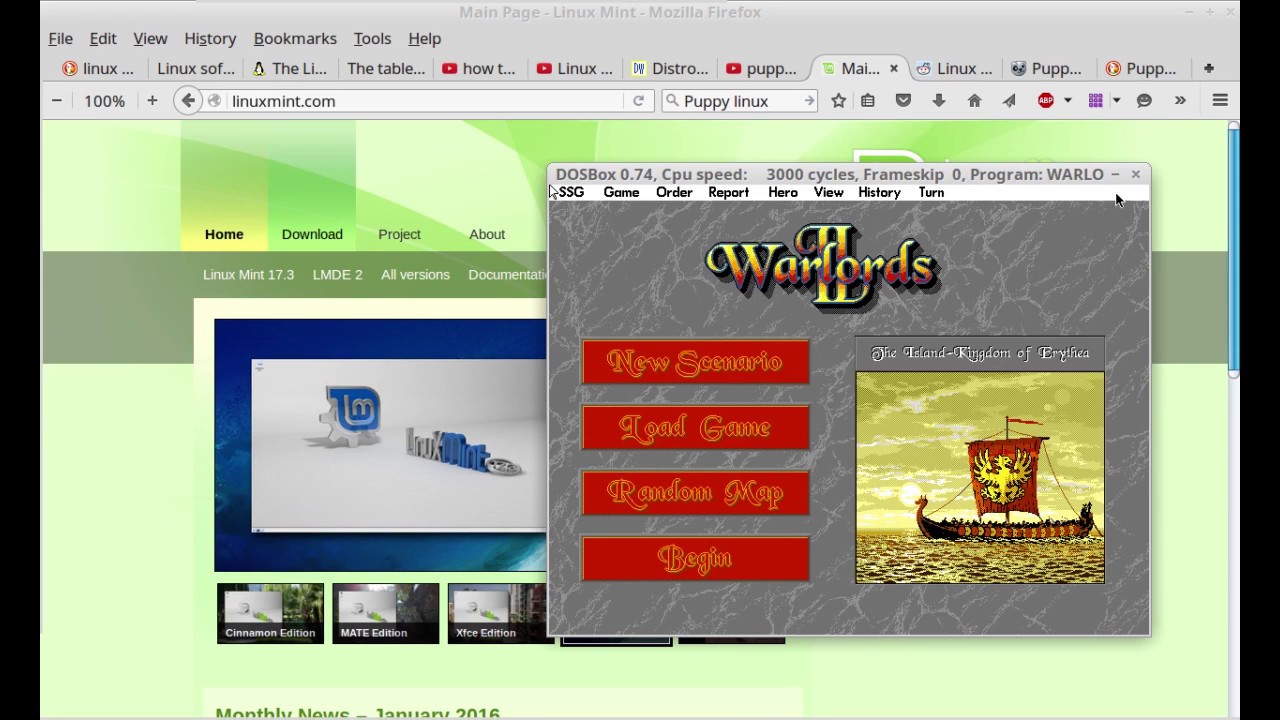Screen dimensions: 1280x720
Task: Select the MATE Edition thumbnail
Action: 385,613
